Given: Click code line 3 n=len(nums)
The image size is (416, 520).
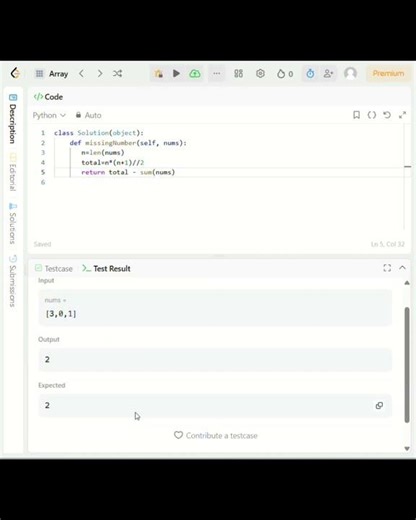Looking at the screenshot, I should 103,153.
